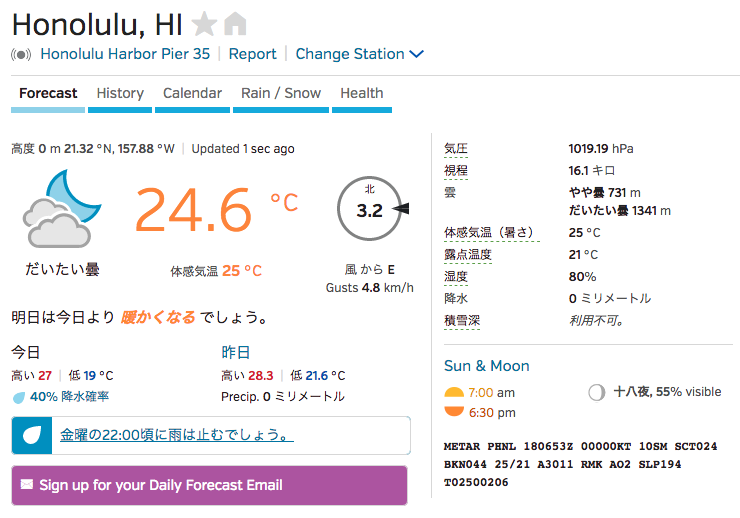Click the blue leaf icon beside rain notice
740x518 pixels.
click(x=32, y=435)
